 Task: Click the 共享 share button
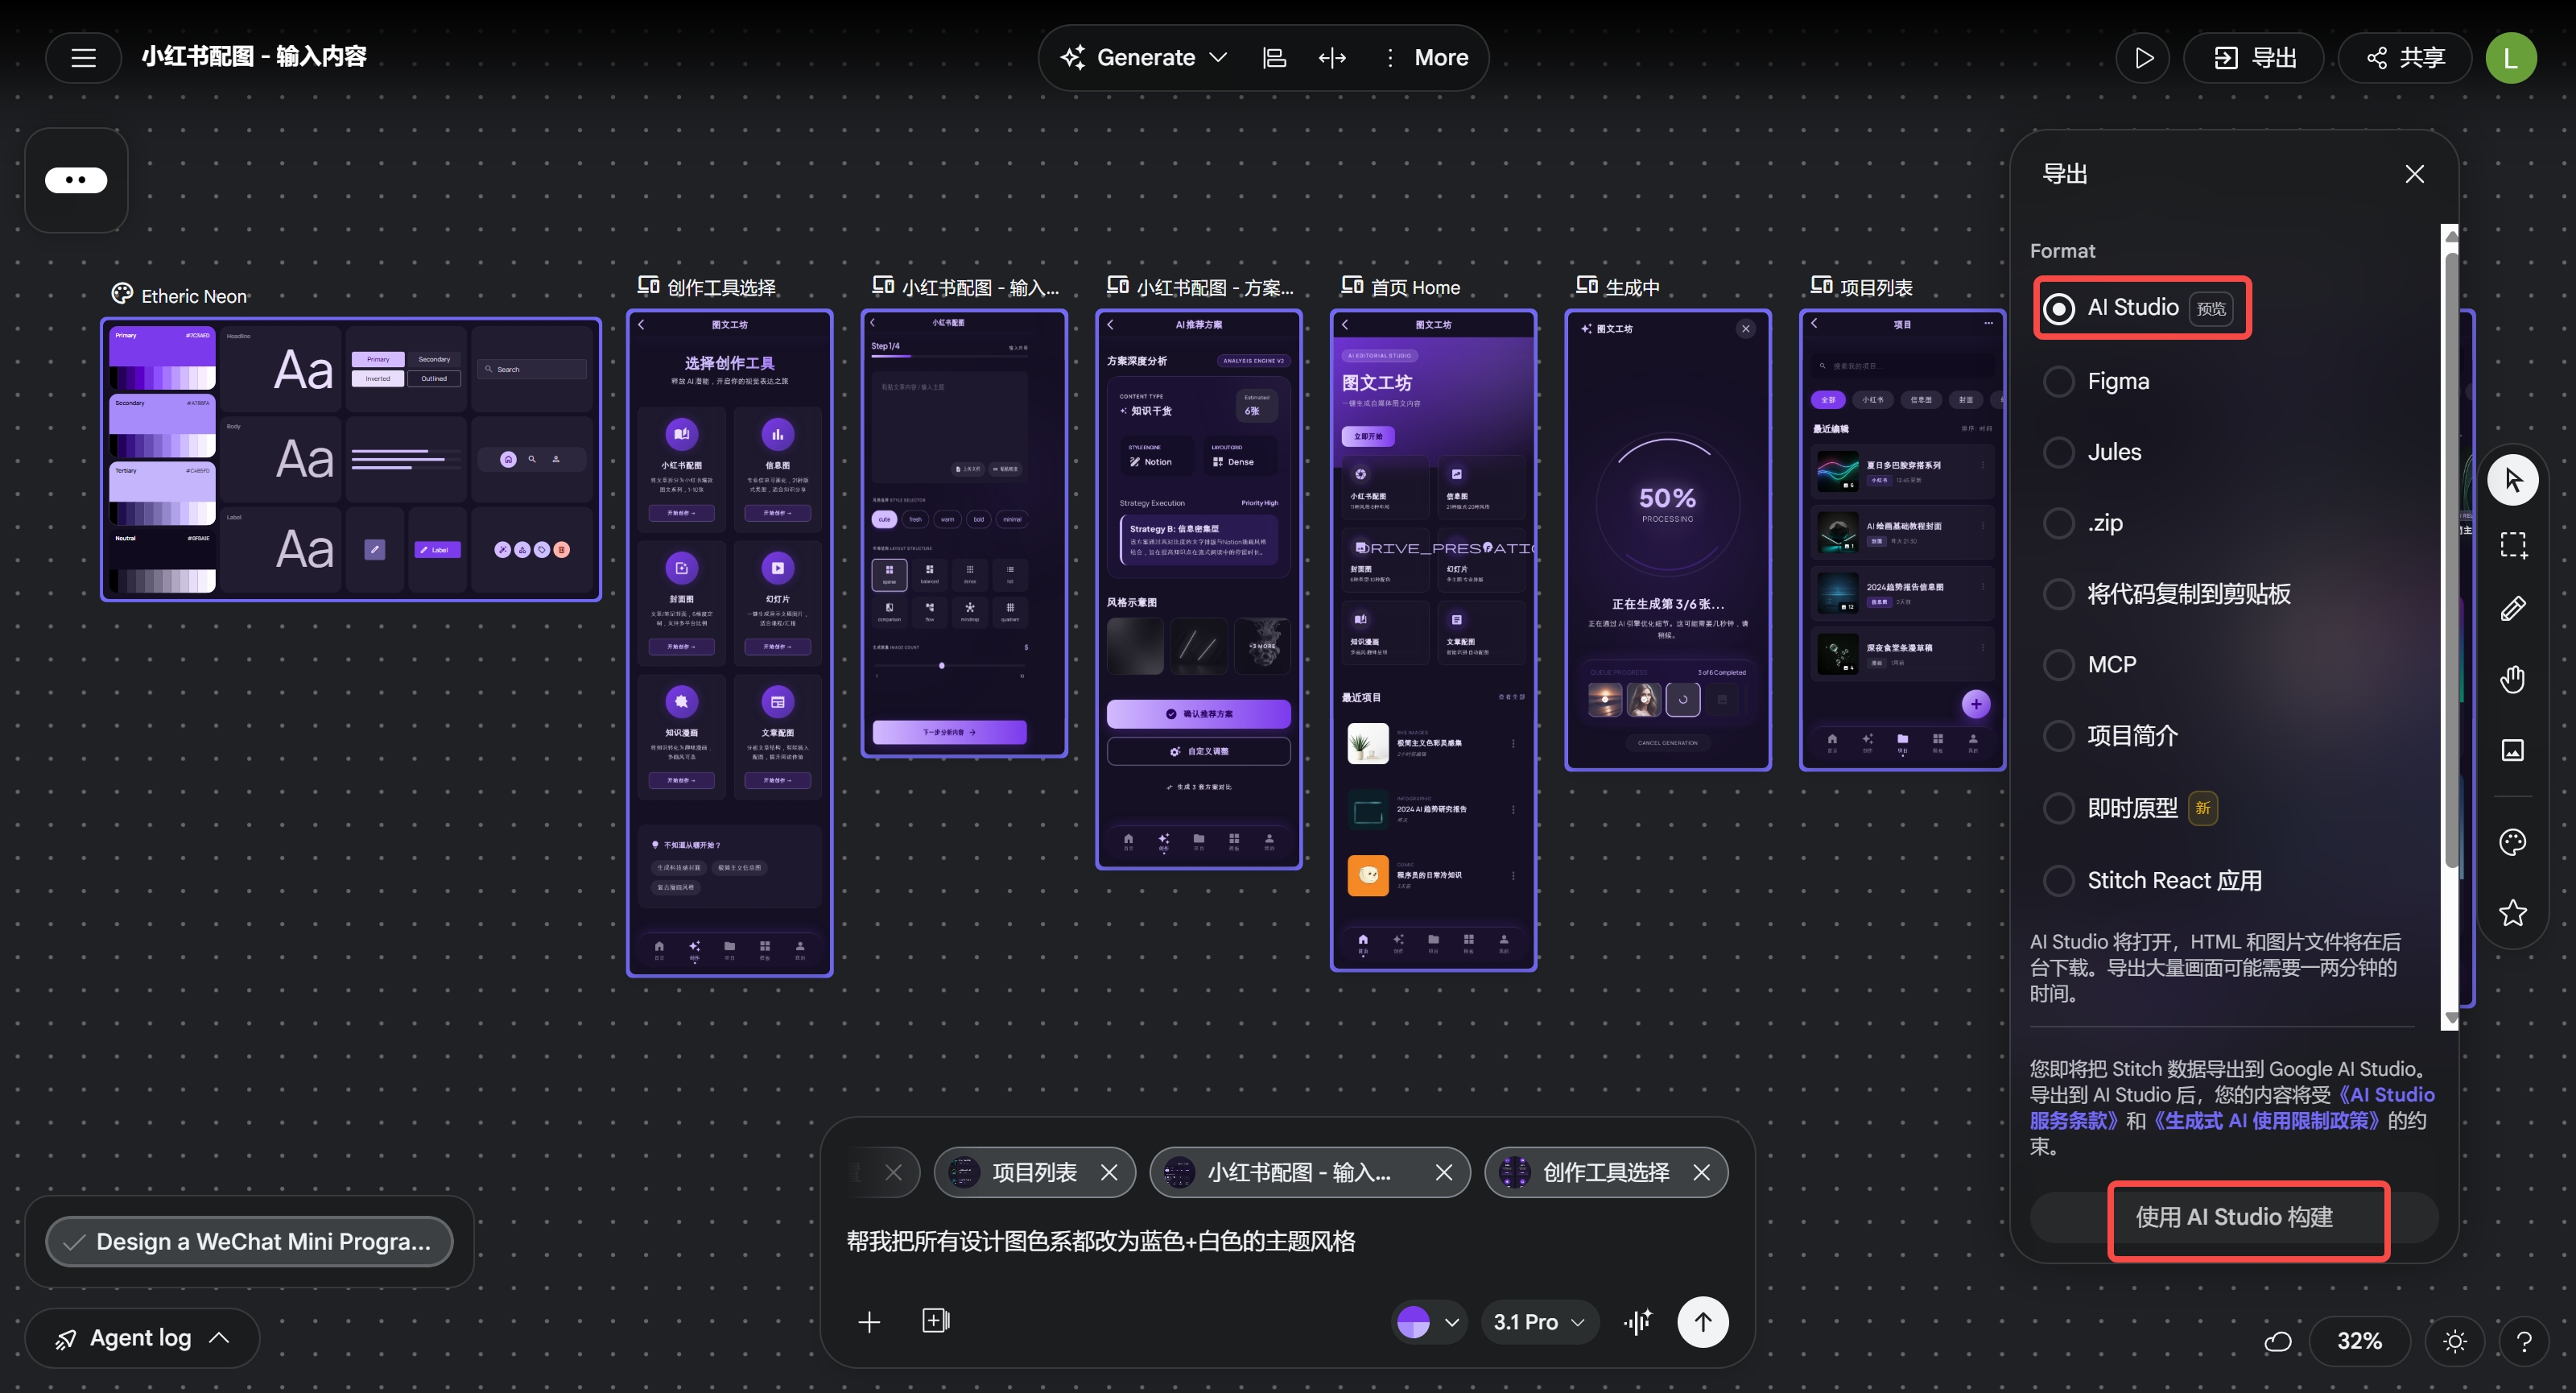click(x=2405, y=58)
